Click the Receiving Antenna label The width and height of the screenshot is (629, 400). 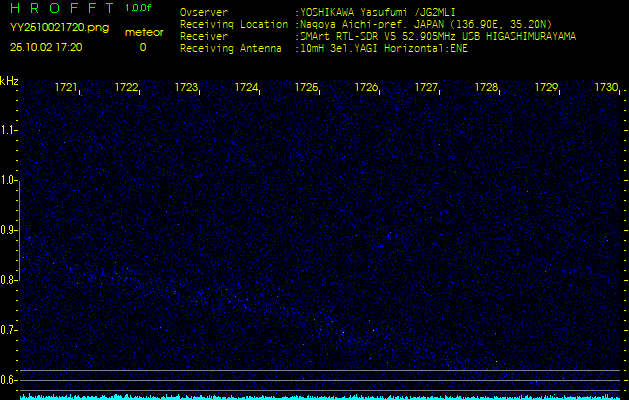click(x=231, y=49)
